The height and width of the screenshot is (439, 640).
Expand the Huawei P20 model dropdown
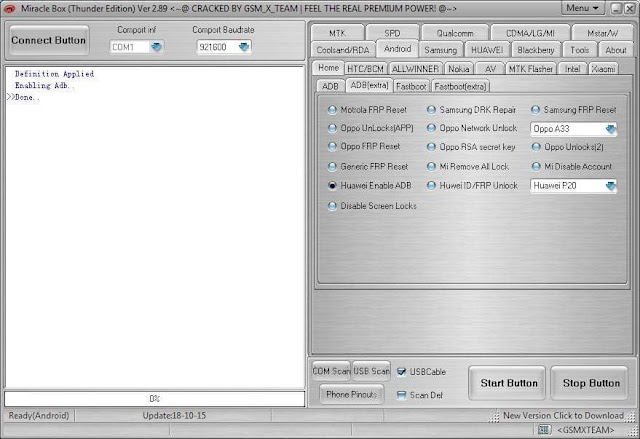click(x=611, y=186)
